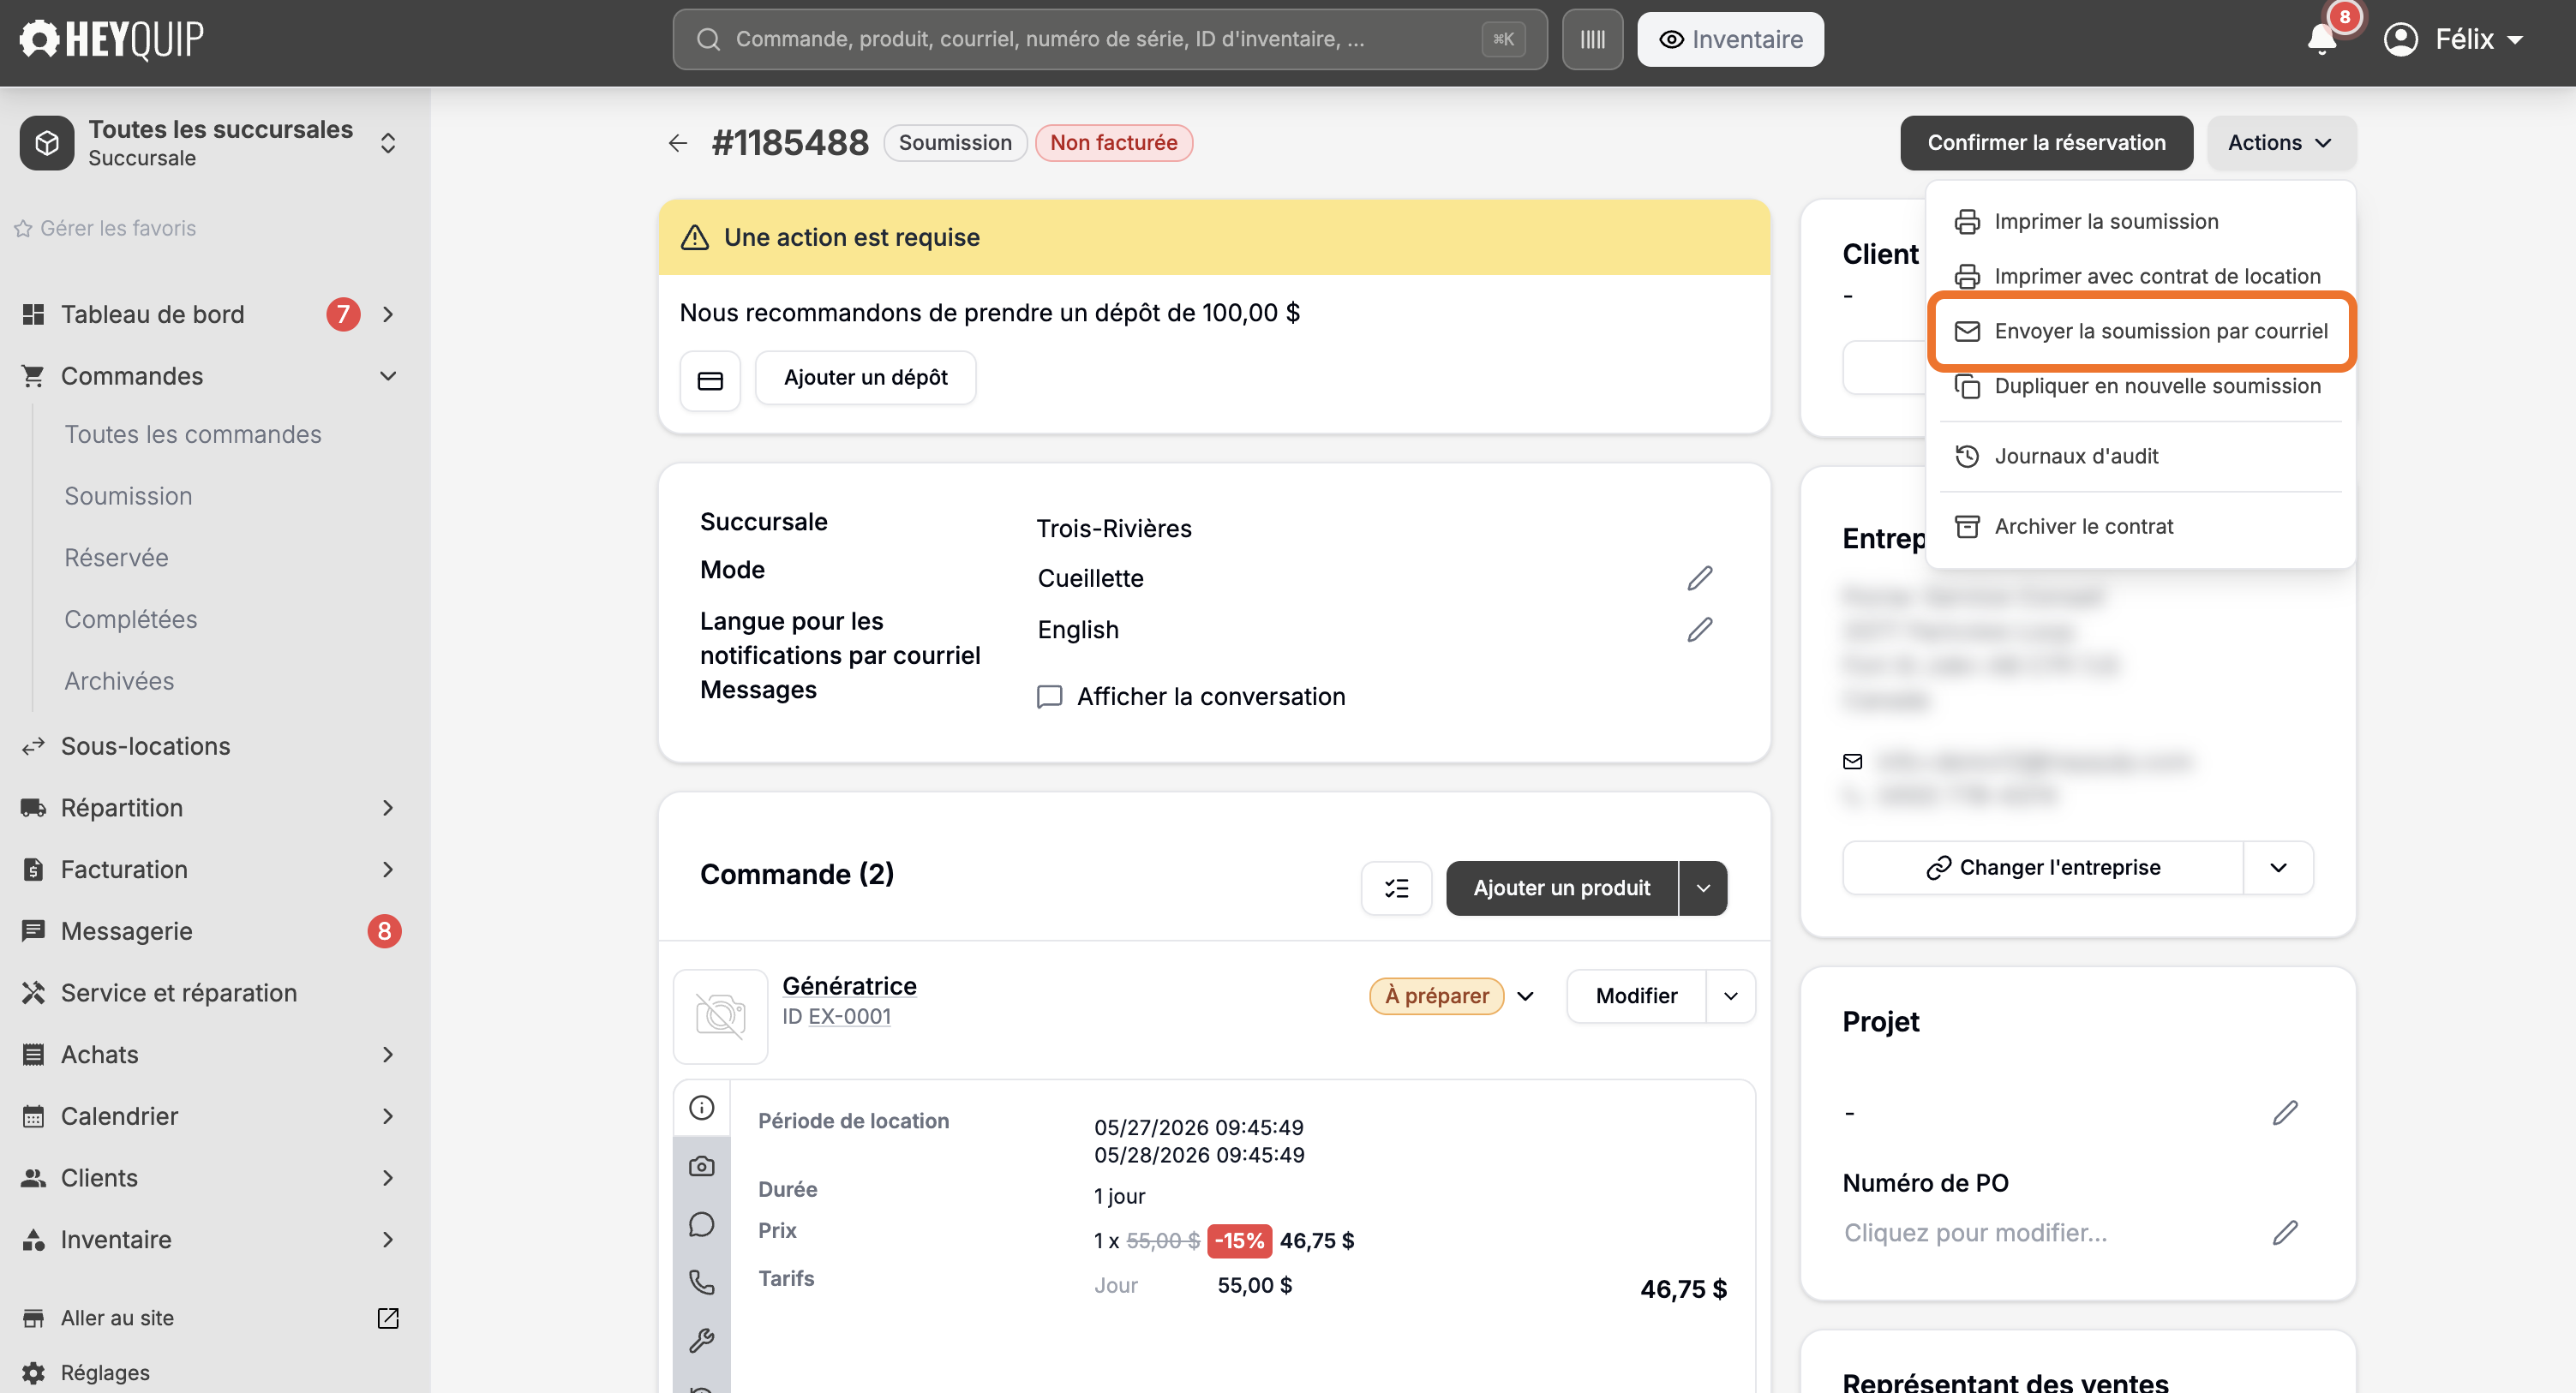Open Soumission under Commandes in the sidebar

(128, 496)
